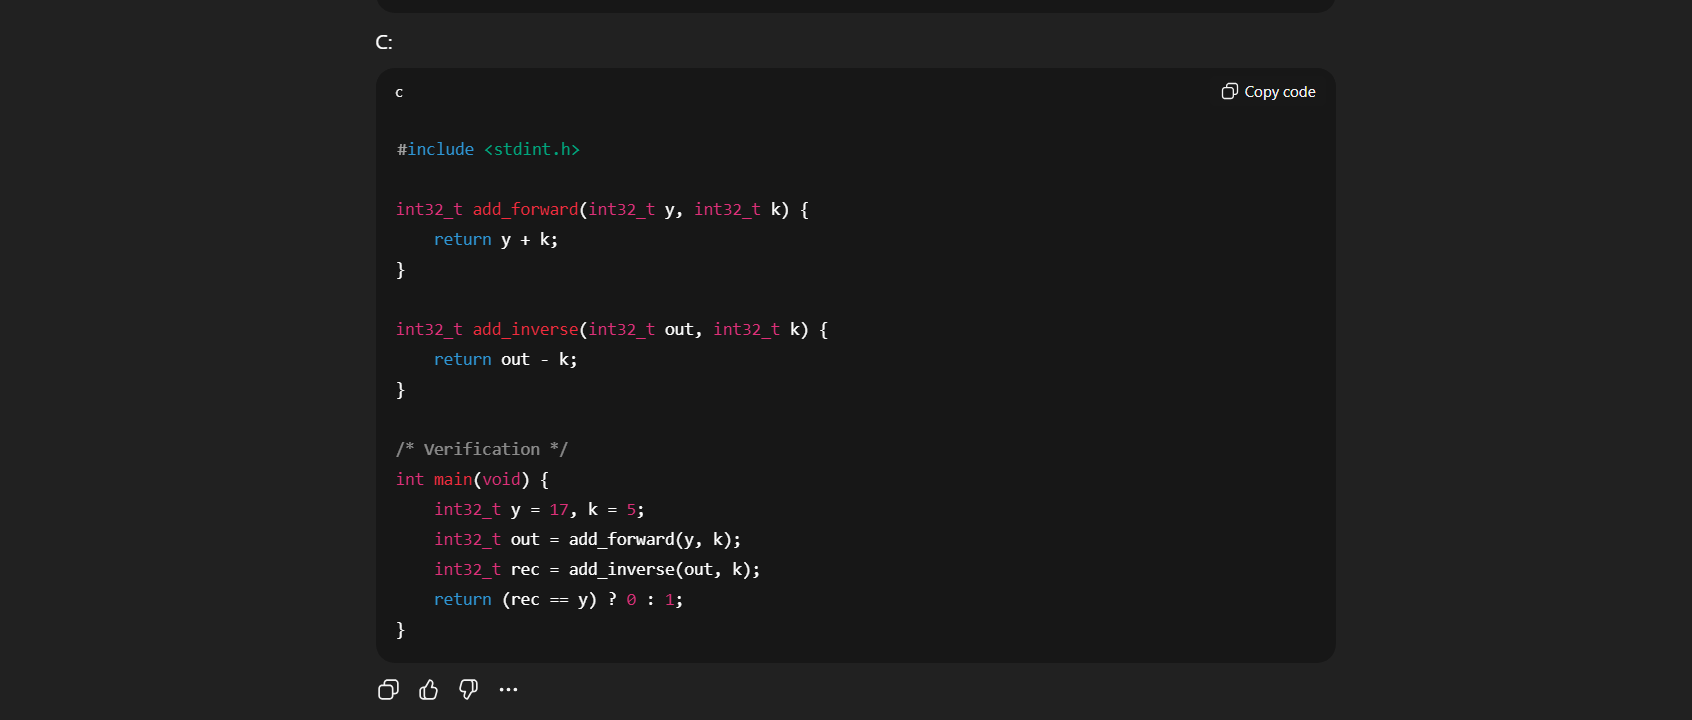Viewport: 1692px width, 720px height.
Task: Click the add_forward function signature line
Action: click(x=602, y=209)
